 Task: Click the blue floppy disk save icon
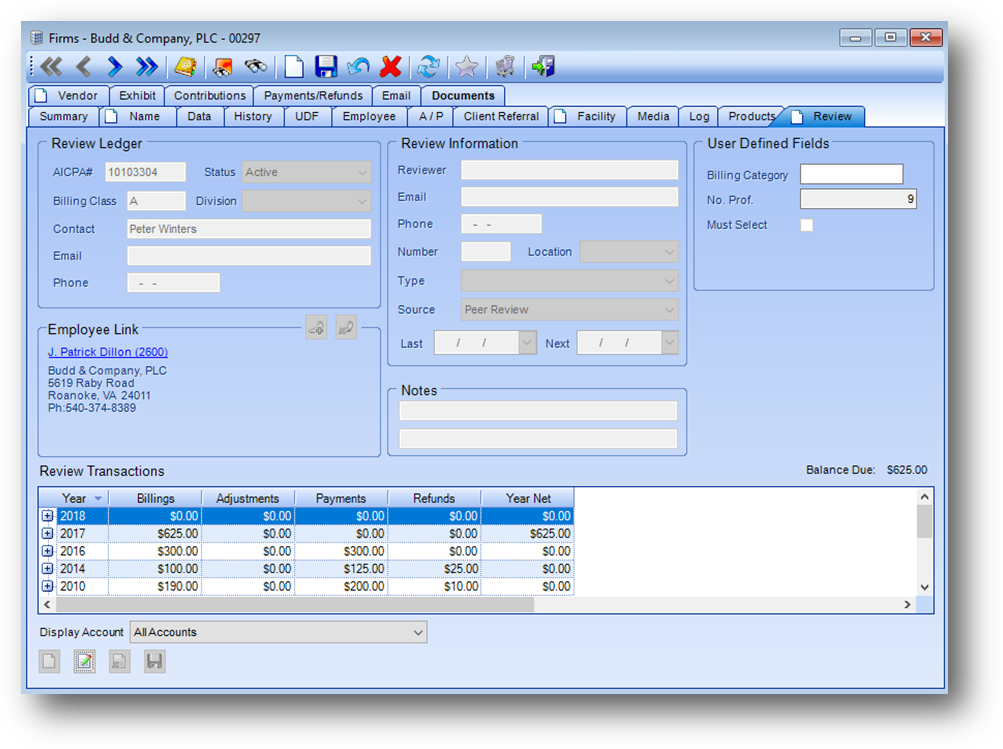[326, 67]
